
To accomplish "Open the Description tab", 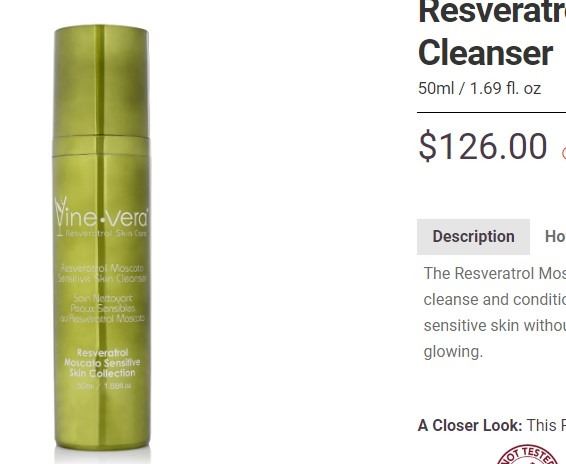I will (473, 237).
